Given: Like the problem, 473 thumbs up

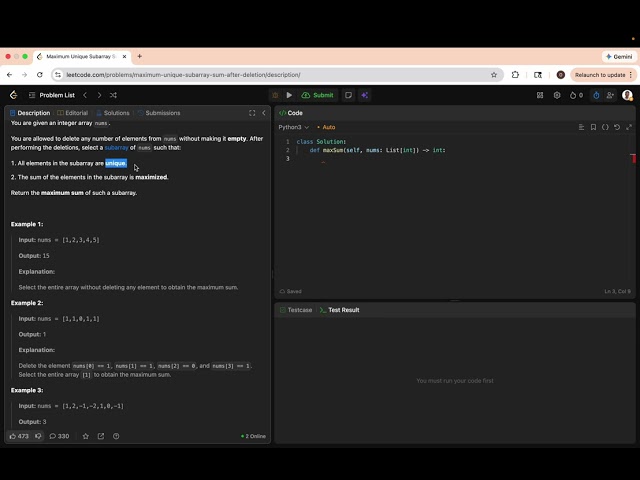Looking at the screenshot, I should click(x=19, y=436).
